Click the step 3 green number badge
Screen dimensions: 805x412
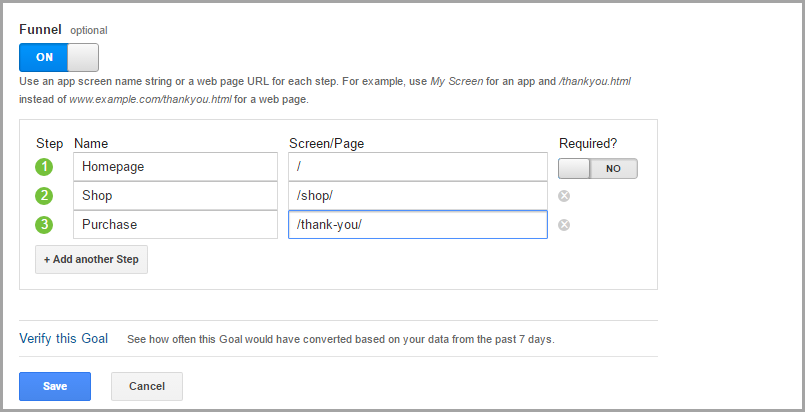pyautogui.click(x=44, y=225)
